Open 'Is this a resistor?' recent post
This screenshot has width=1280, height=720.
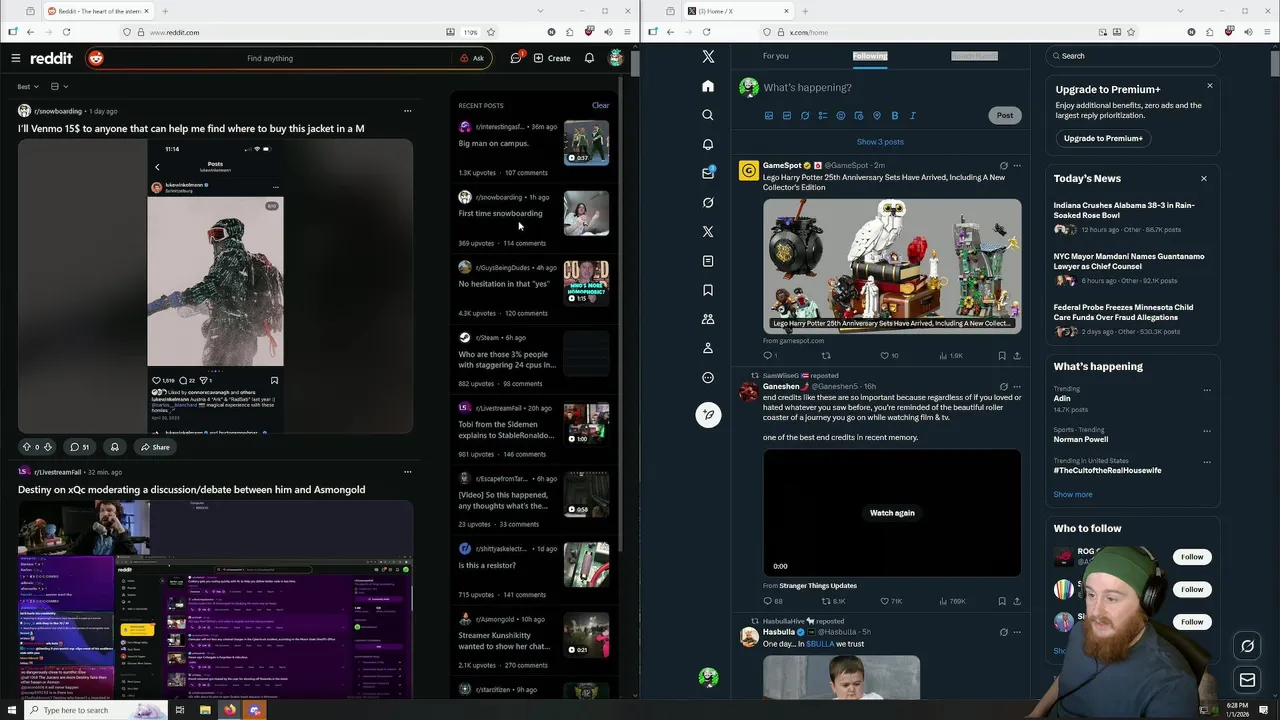pyautogui.click(x=487, y=565)
